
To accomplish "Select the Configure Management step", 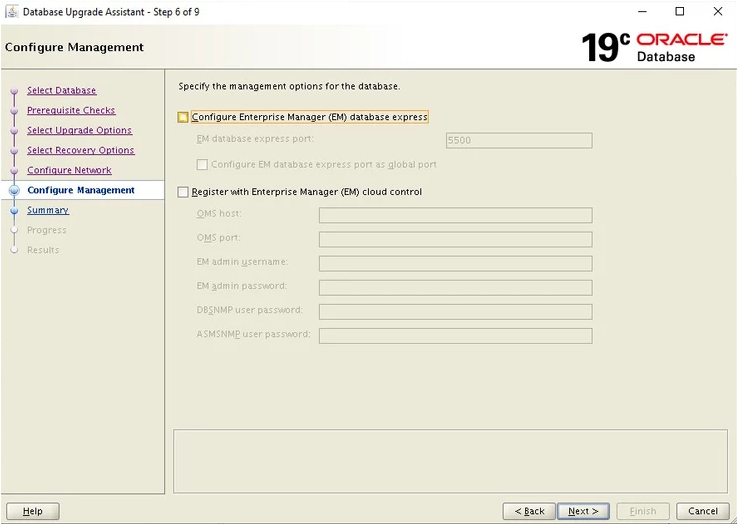I will coord(81,190).
